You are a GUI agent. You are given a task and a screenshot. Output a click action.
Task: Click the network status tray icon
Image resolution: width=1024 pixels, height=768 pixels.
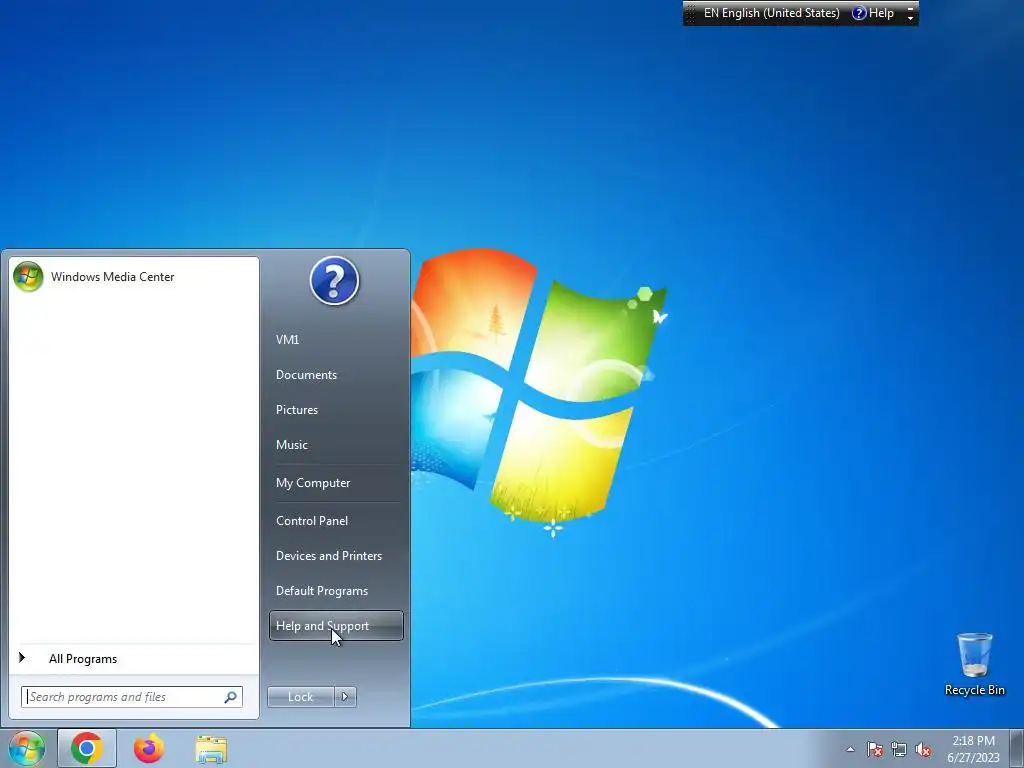[899, 749]
